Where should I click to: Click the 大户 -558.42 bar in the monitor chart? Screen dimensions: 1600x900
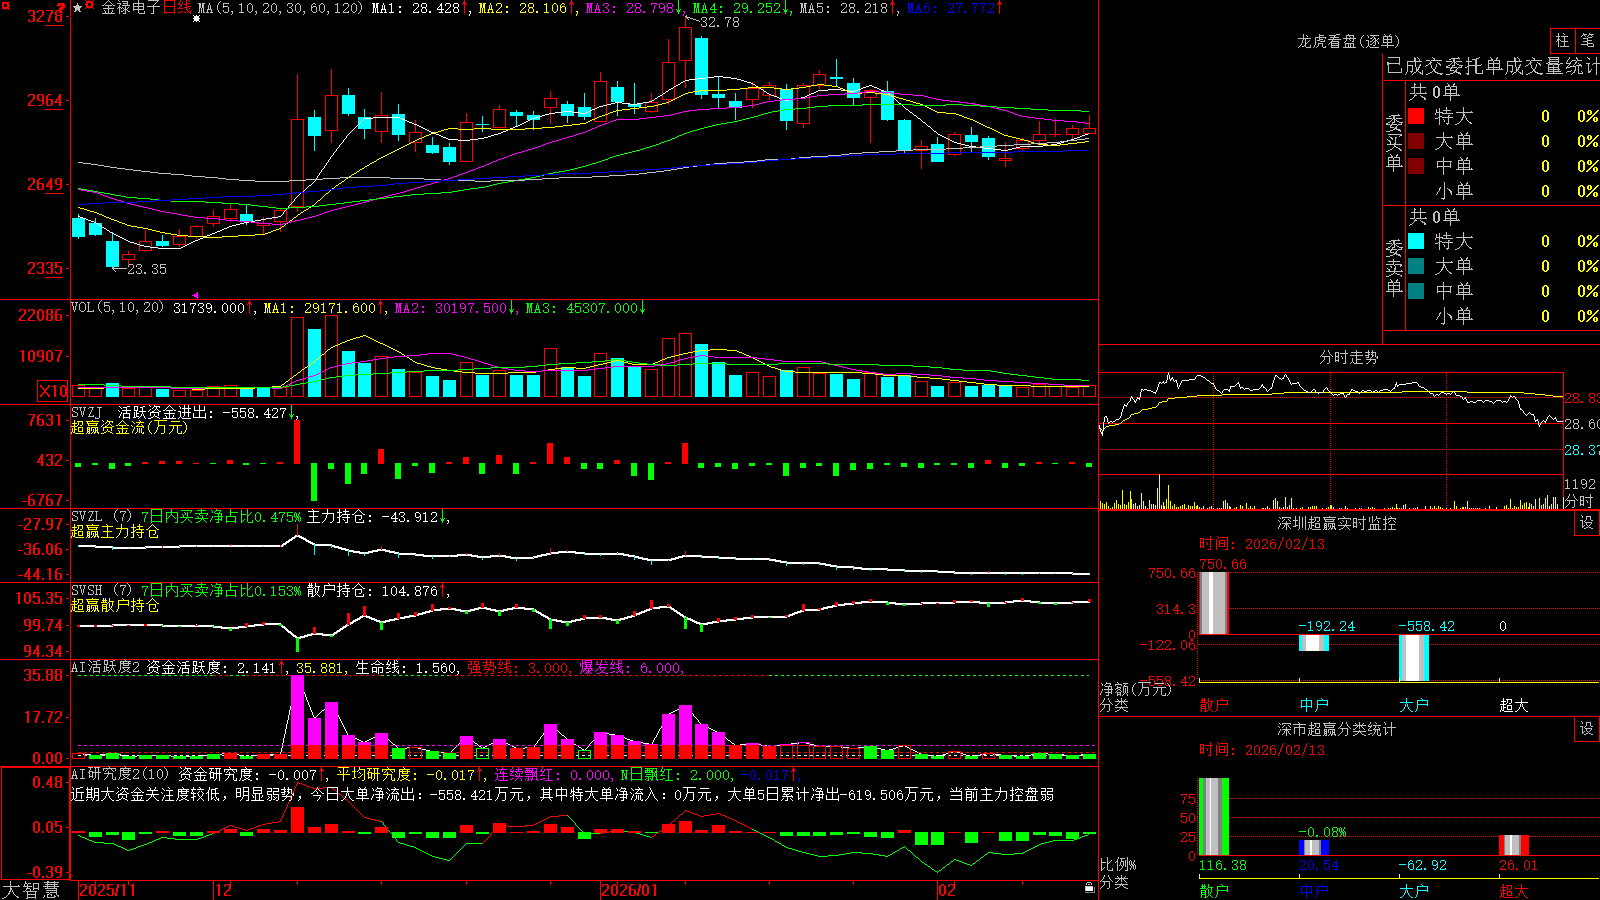tap(1413, 658)
